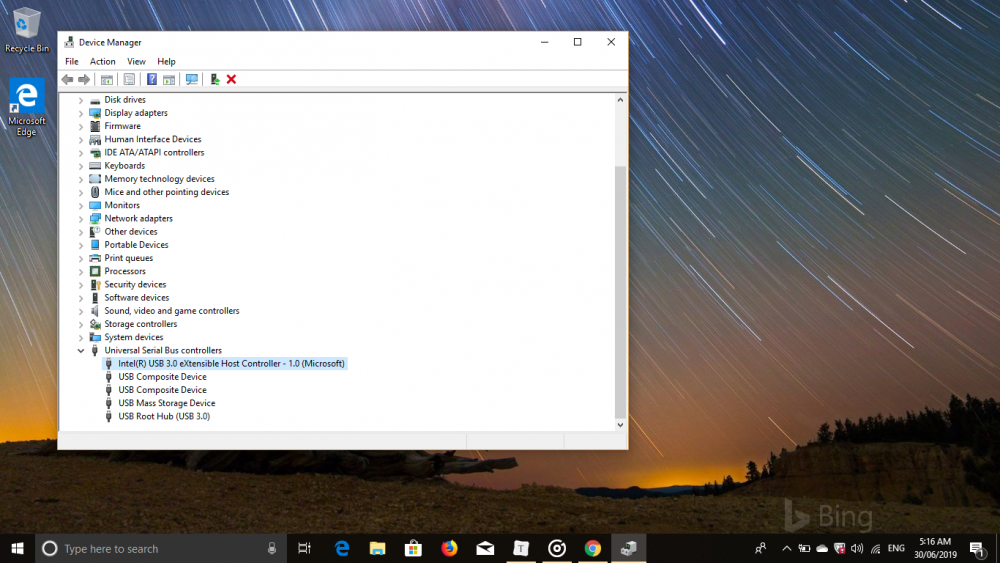Screen dimensions: 1000x563
Task: Select USB Mass Storage Device entry
Action: 166,403
